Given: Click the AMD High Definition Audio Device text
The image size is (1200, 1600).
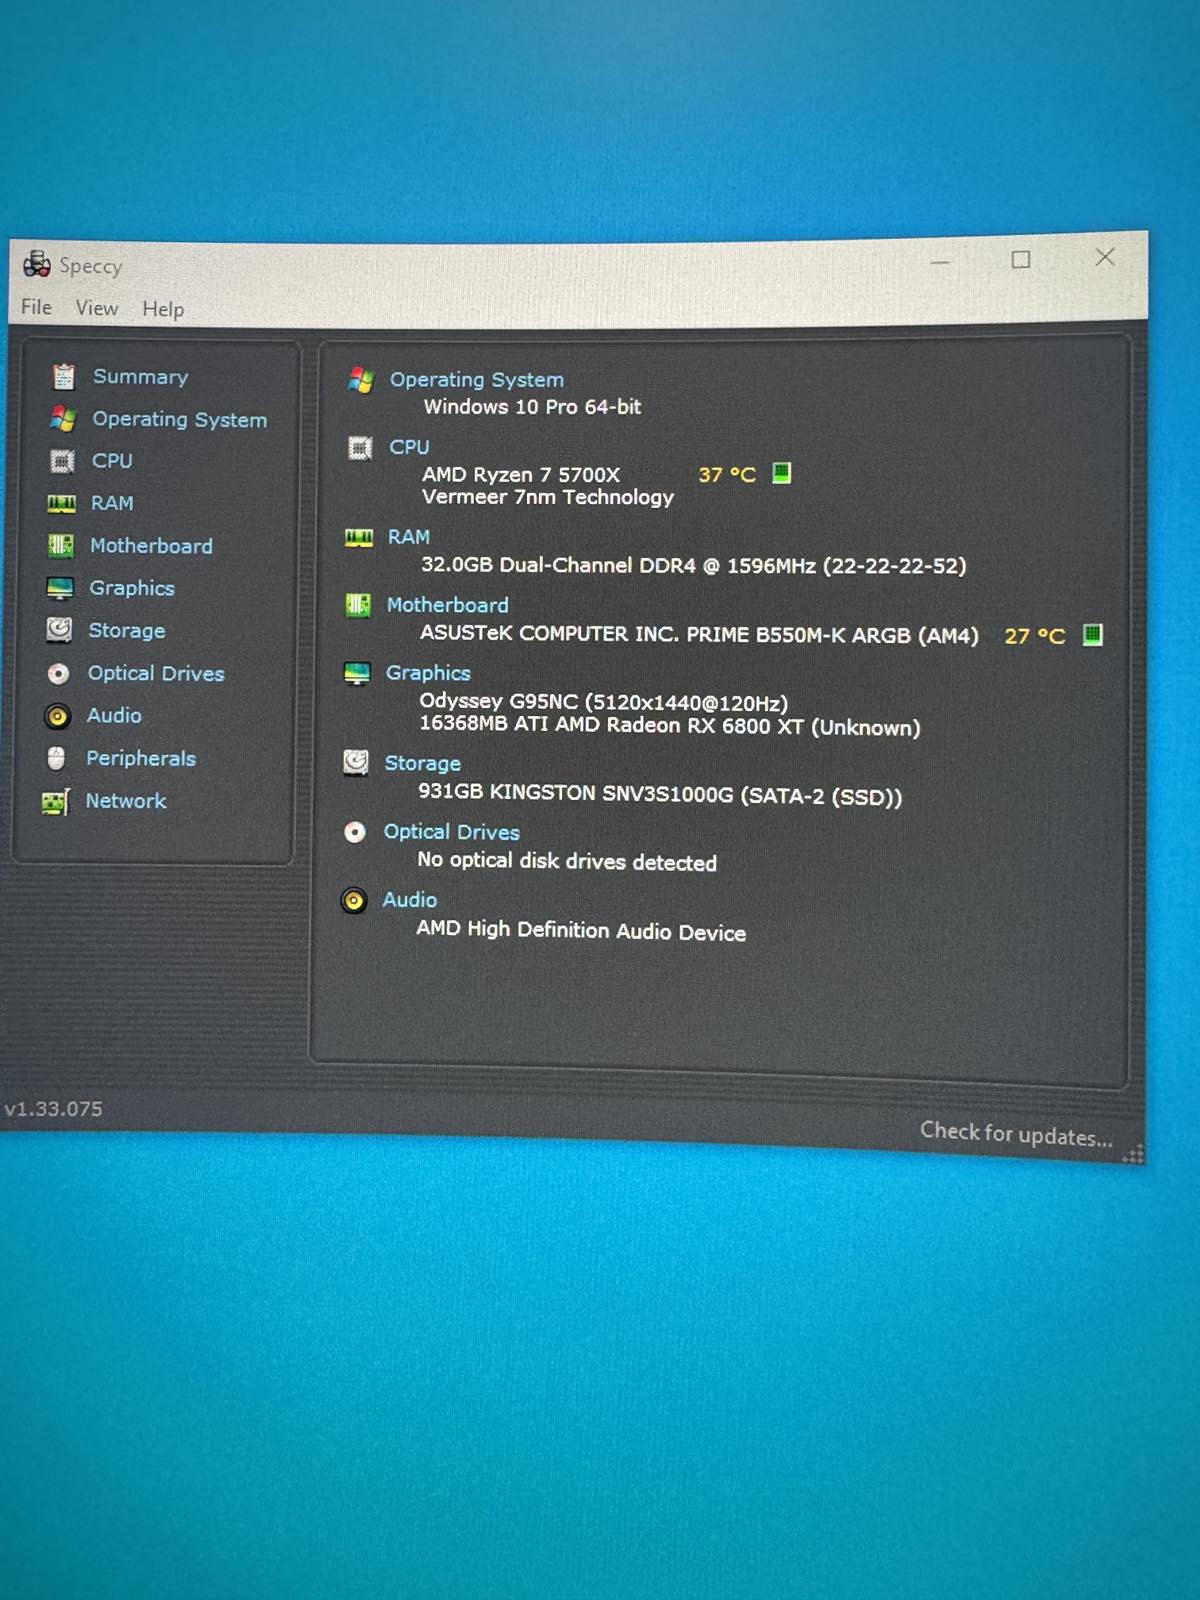Looking at the screenshot, I should coord(581,931).
